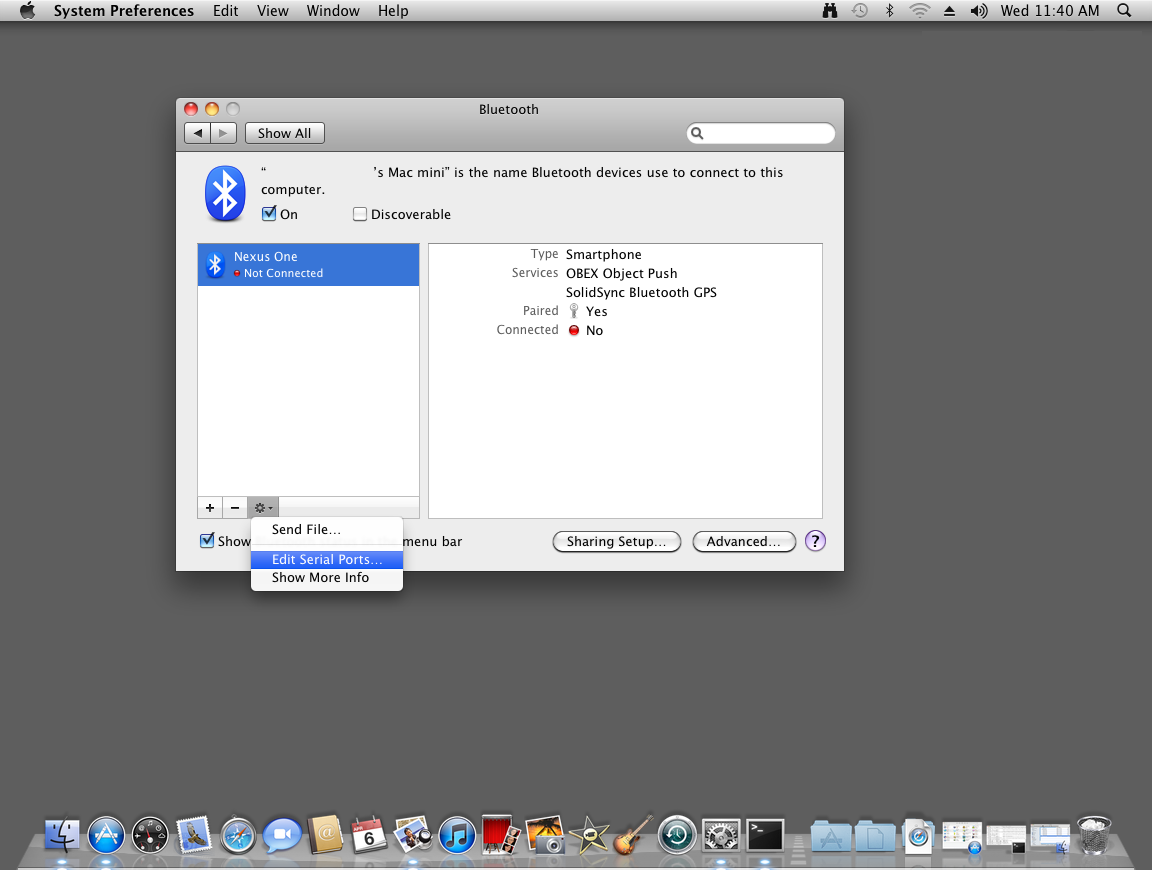1152x870 pixels.
Task: Click the back navigation arrow
Action: (x=198, y=133)
